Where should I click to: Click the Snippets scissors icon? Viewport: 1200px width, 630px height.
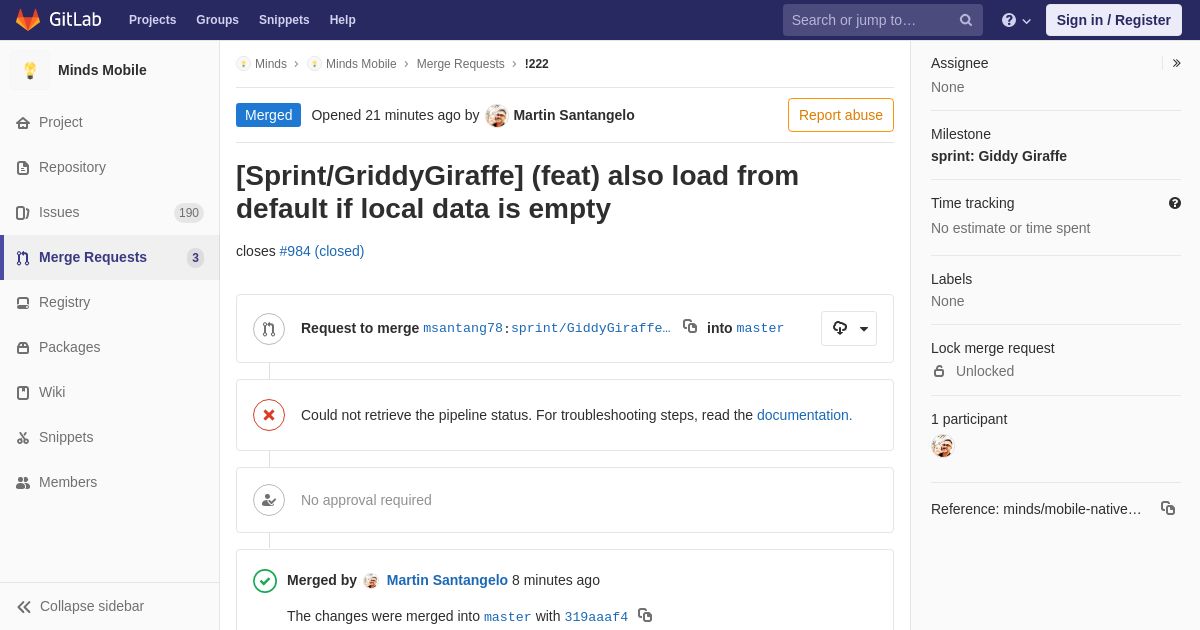[23, 438]
